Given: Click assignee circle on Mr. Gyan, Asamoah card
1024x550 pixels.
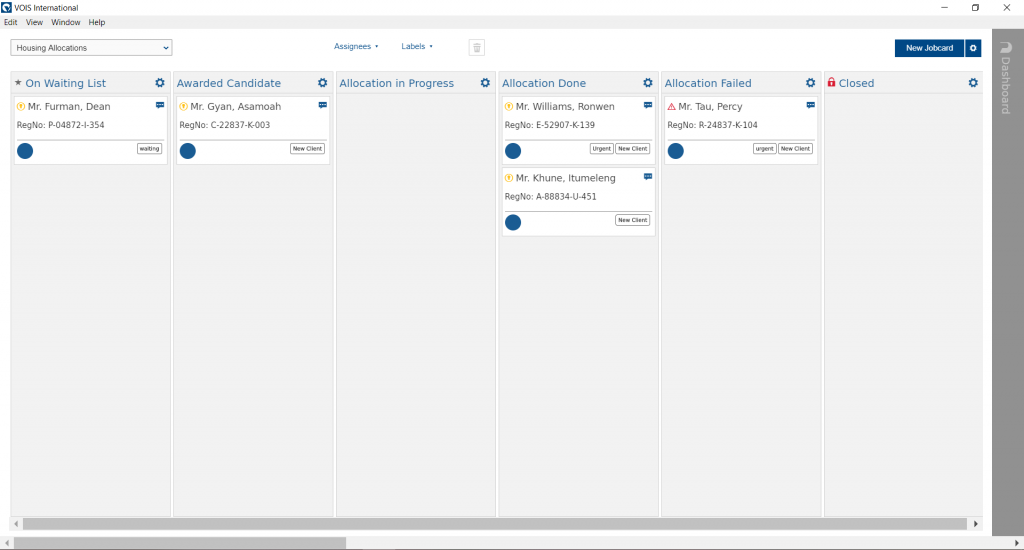Looking at the screenshot, I should click(187, 151).
